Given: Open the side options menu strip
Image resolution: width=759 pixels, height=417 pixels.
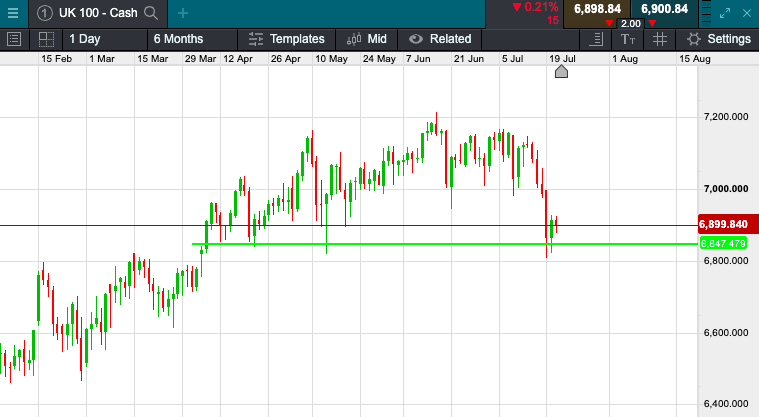Looking at the screenshot, I should click(706, 14).
